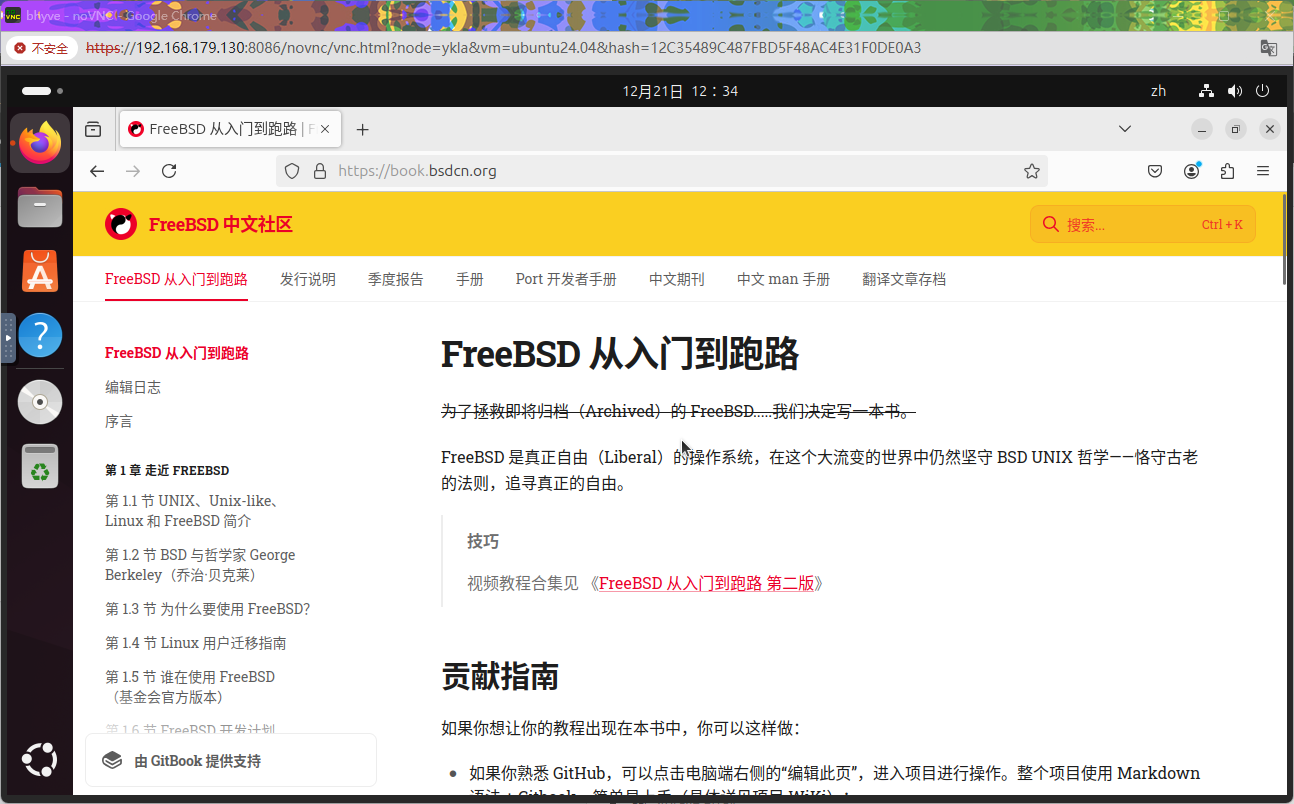
Task: Open the Trash in the dock
Action: [x=40, y=466]
